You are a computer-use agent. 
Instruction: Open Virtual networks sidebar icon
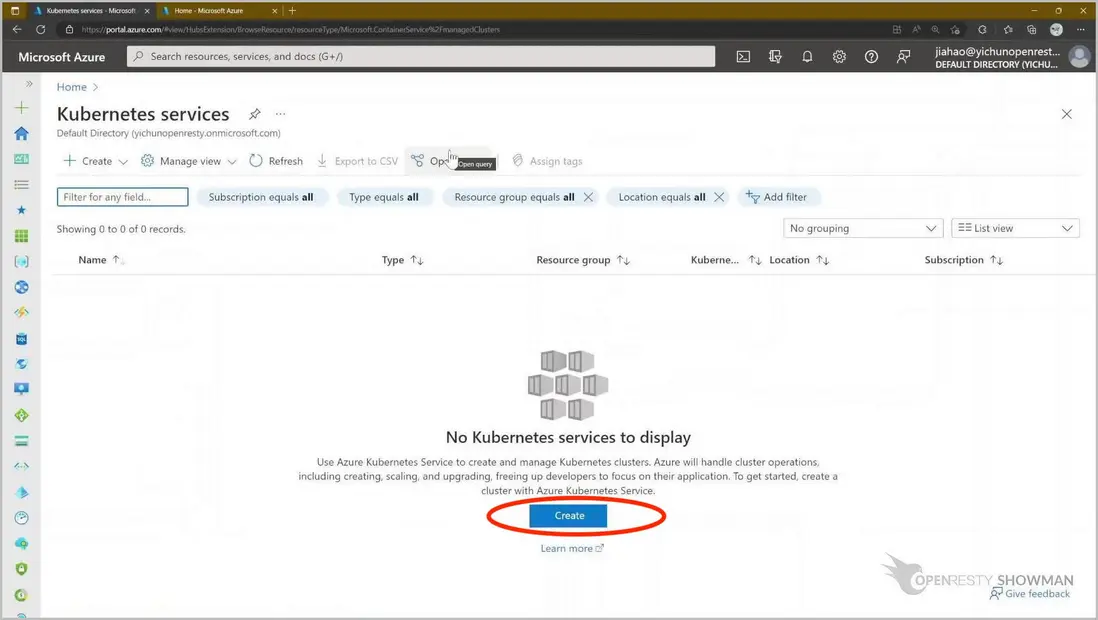[x=22, y=467]
